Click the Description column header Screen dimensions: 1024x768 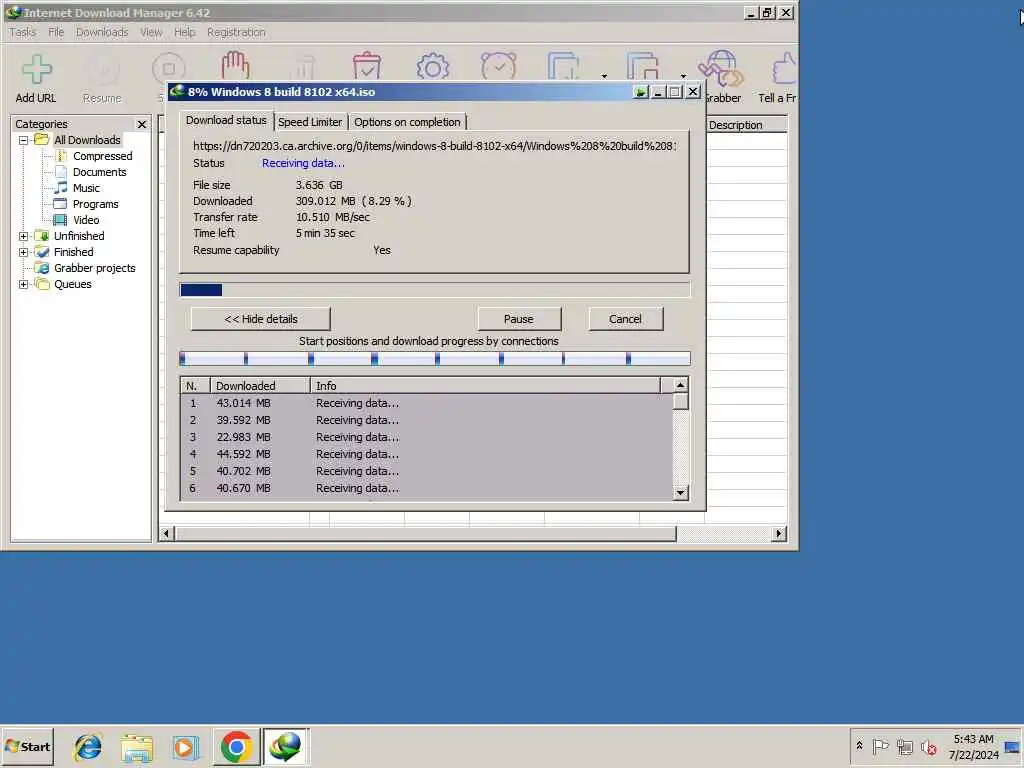pyautogui.click(x=746, y=125)
